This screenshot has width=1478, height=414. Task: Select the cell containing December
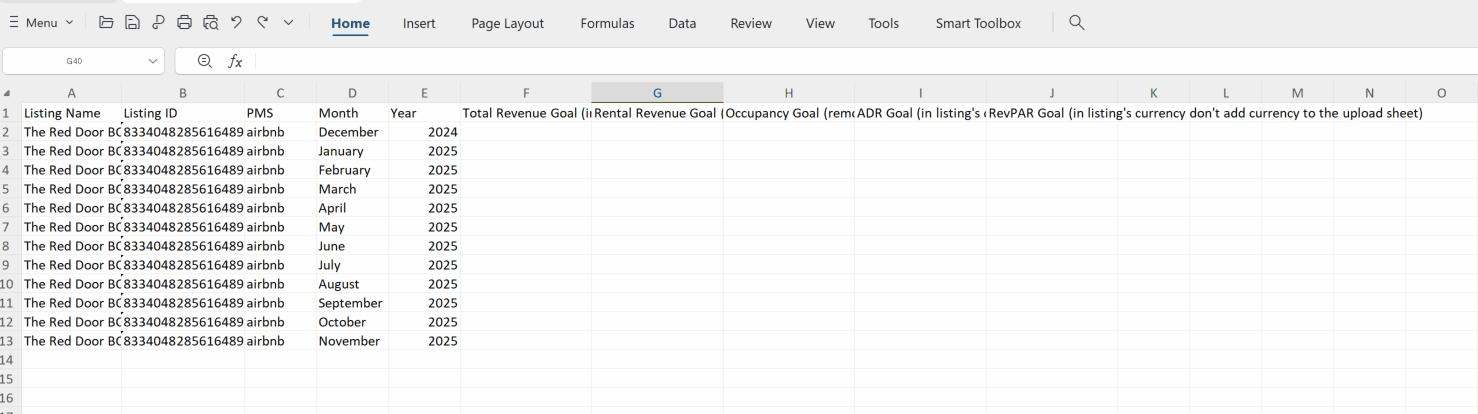pyautogui.click(x=349, y=132)
